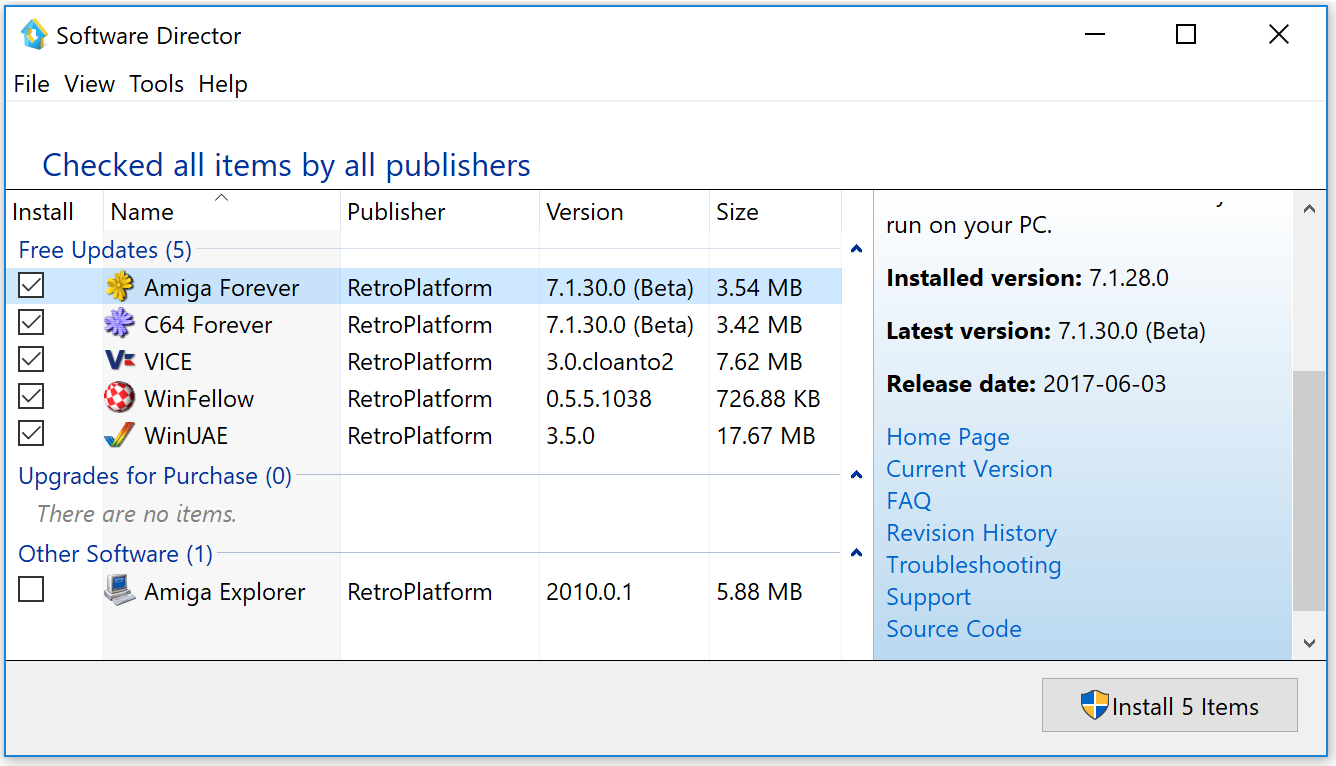
Task: Click the Release date 2017-06-03 text
Action: click(x=1026, y=384)
